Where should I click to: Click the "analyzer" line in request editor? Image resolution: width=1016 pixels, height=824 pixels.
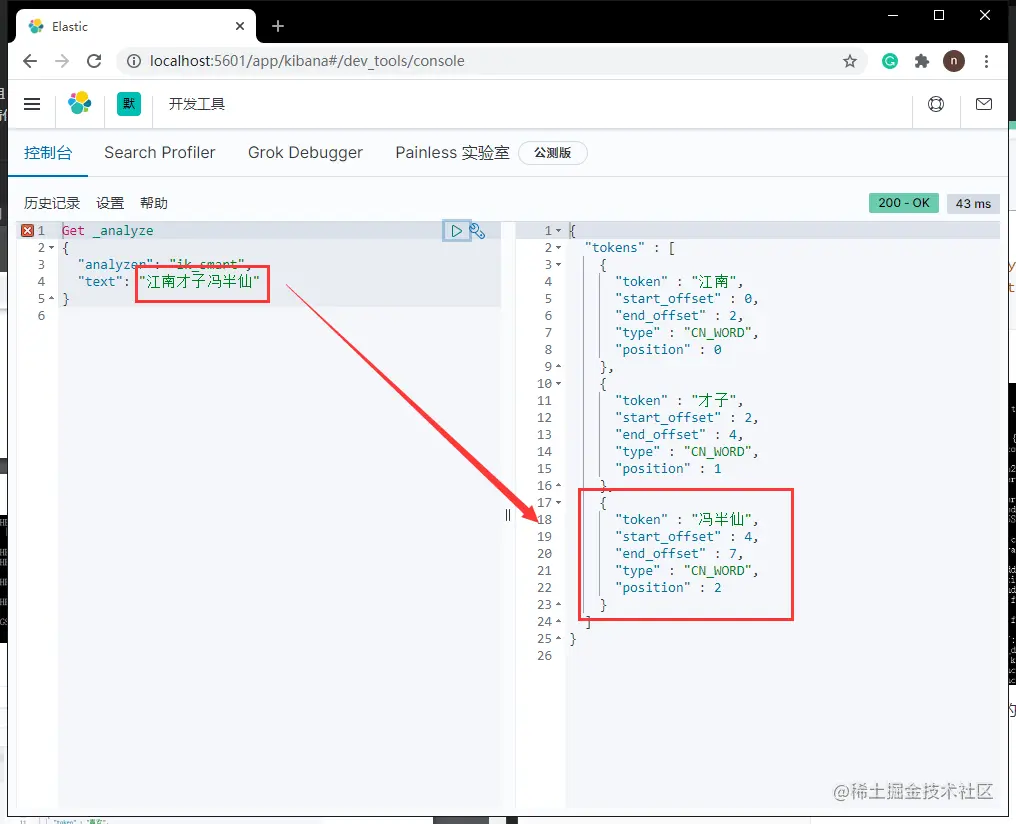pyautogui.click(x=164, y=264)
